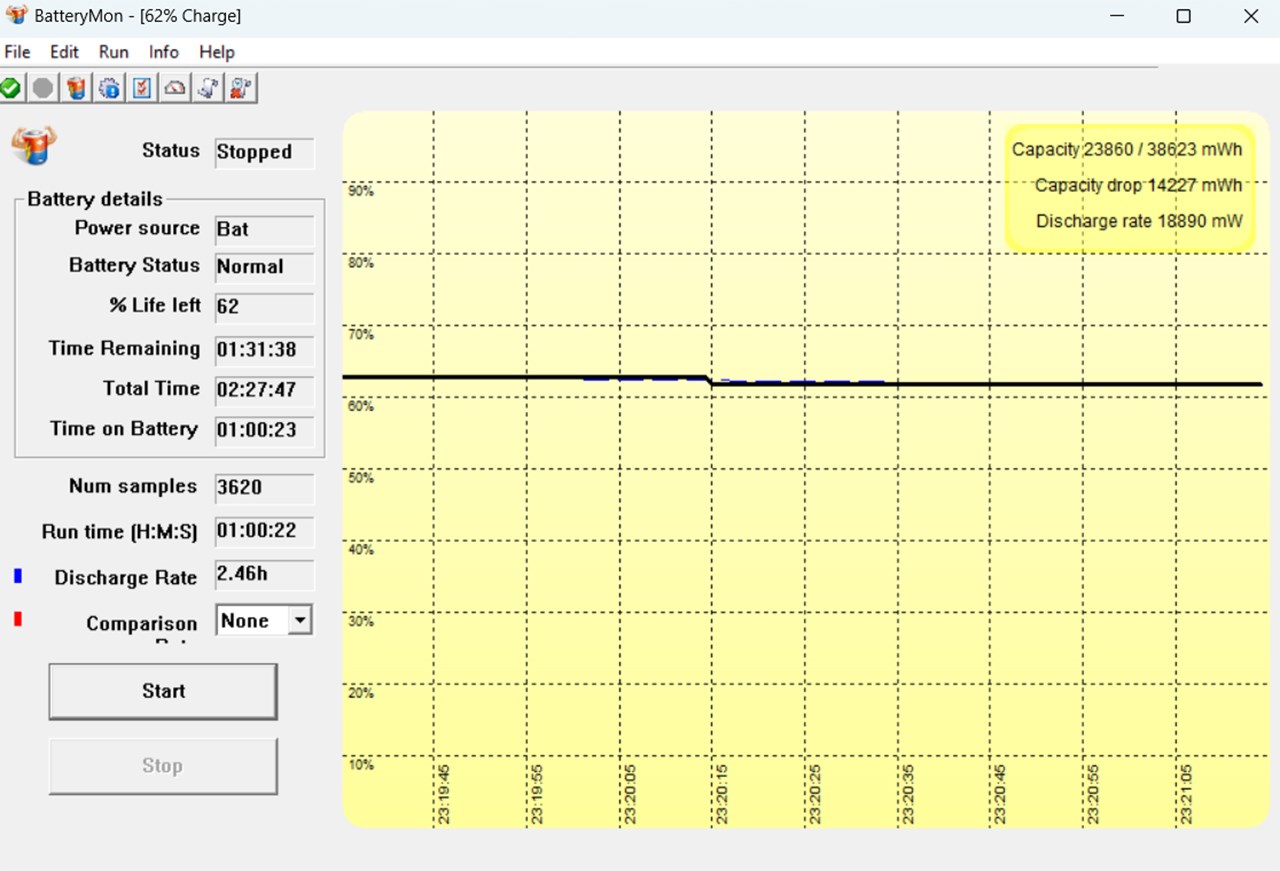The height and width of the screenshot is (871, 1280).
Task: Click the green checkmark start-monitoring toolbar icon
Action: pos(10,89)
